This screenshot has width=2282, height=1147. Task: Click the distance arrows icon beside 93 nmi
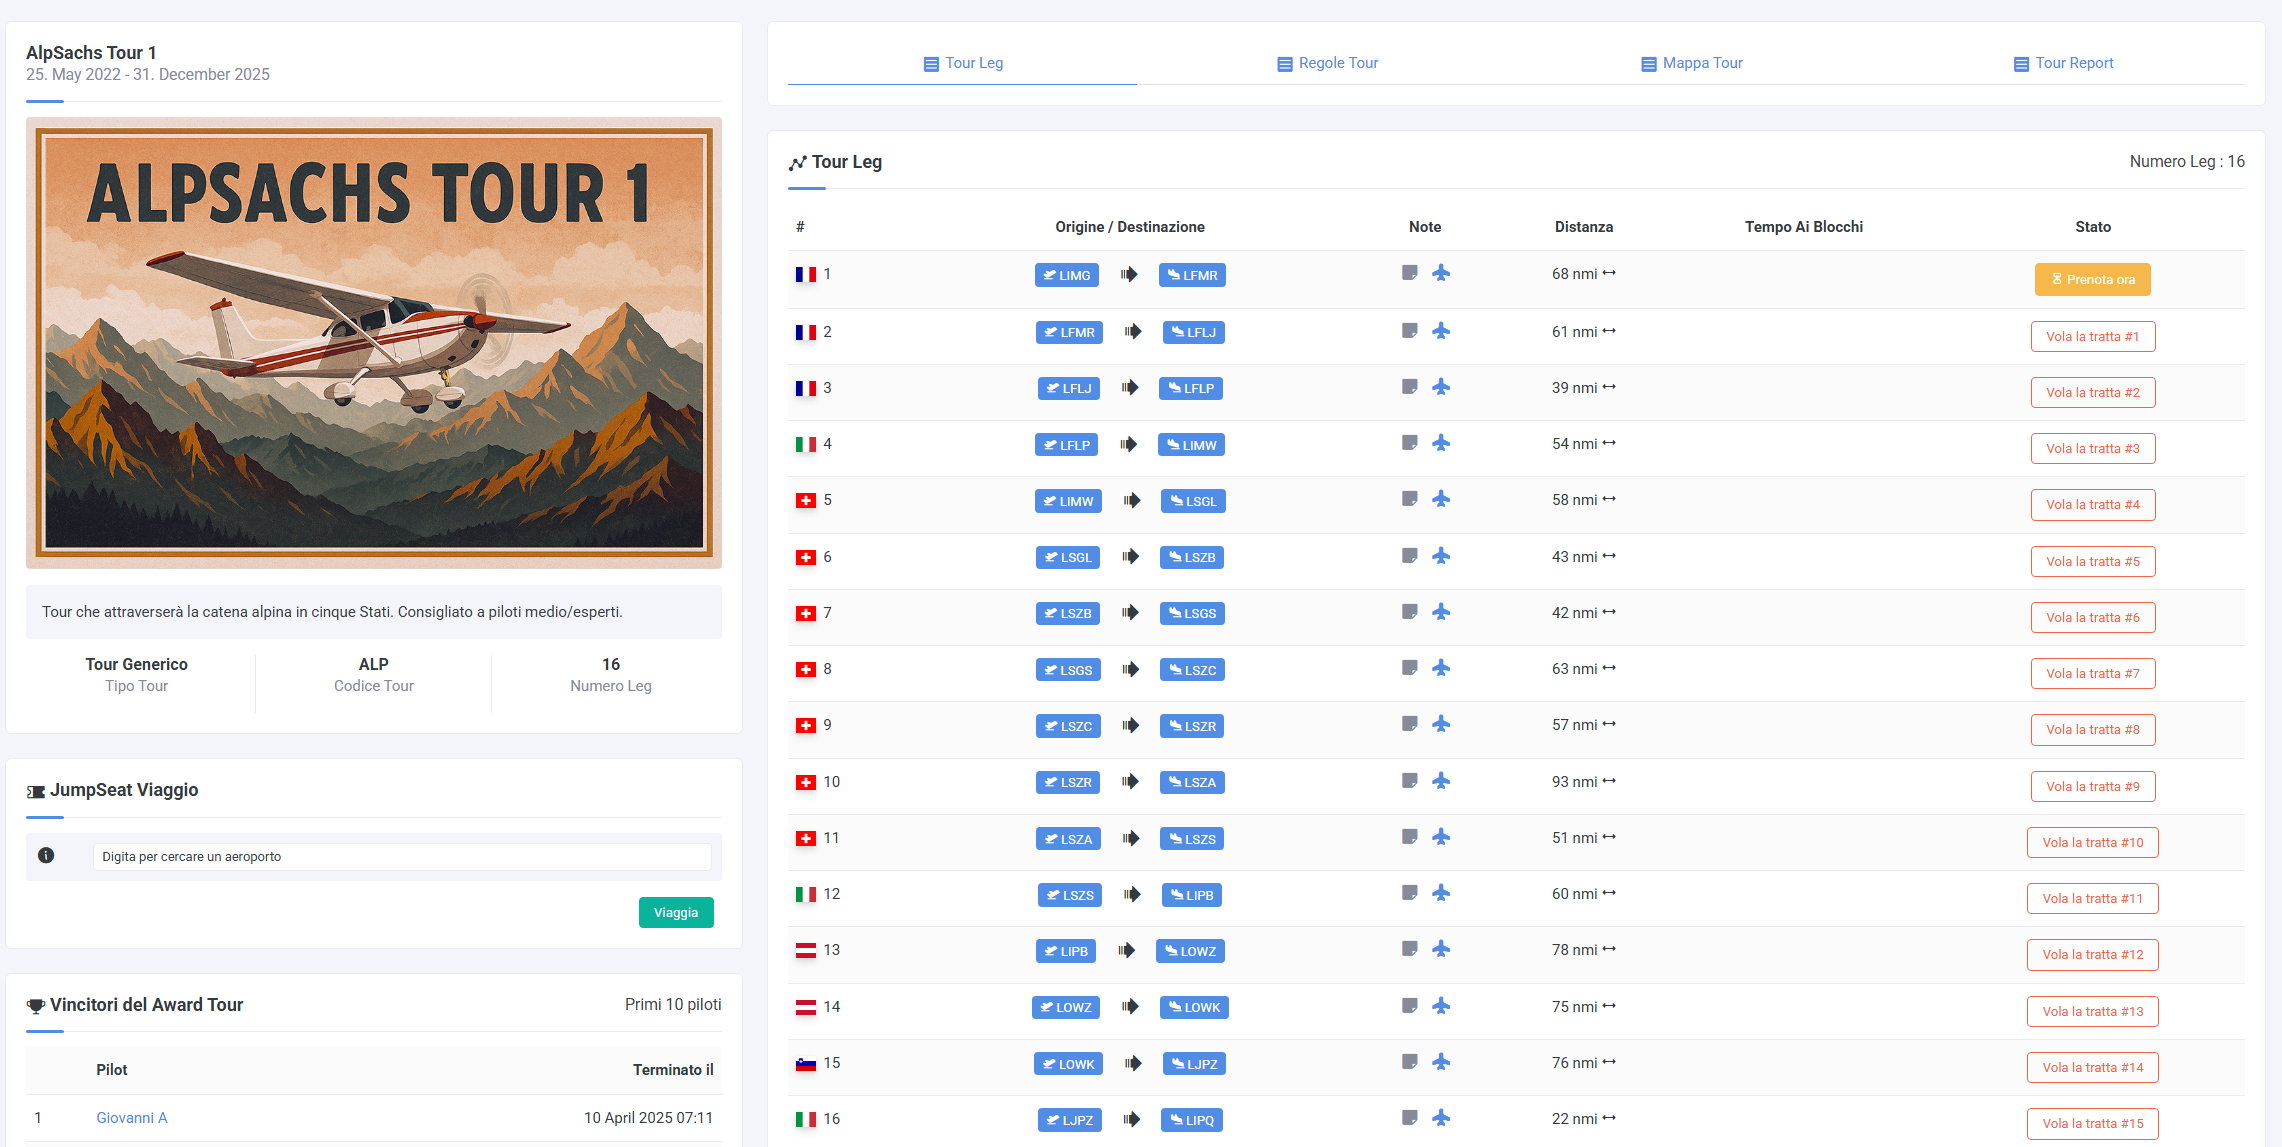(1609, 781)
